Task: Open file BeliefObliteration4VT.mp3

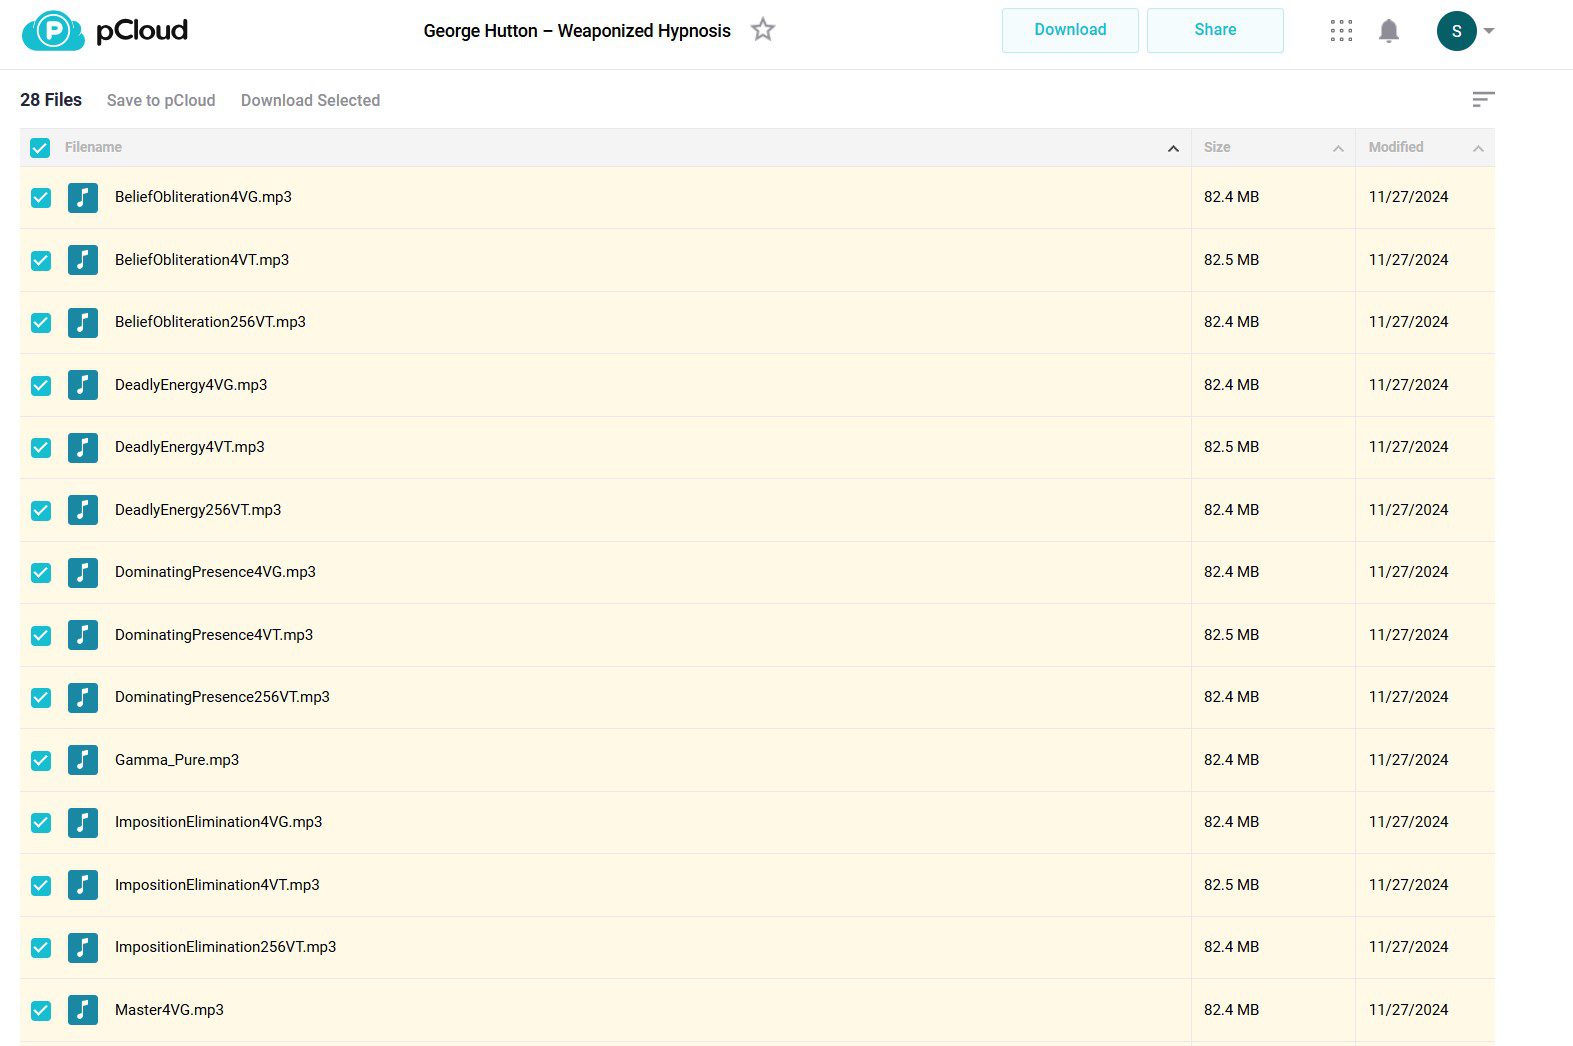Action: coord(202,260)
